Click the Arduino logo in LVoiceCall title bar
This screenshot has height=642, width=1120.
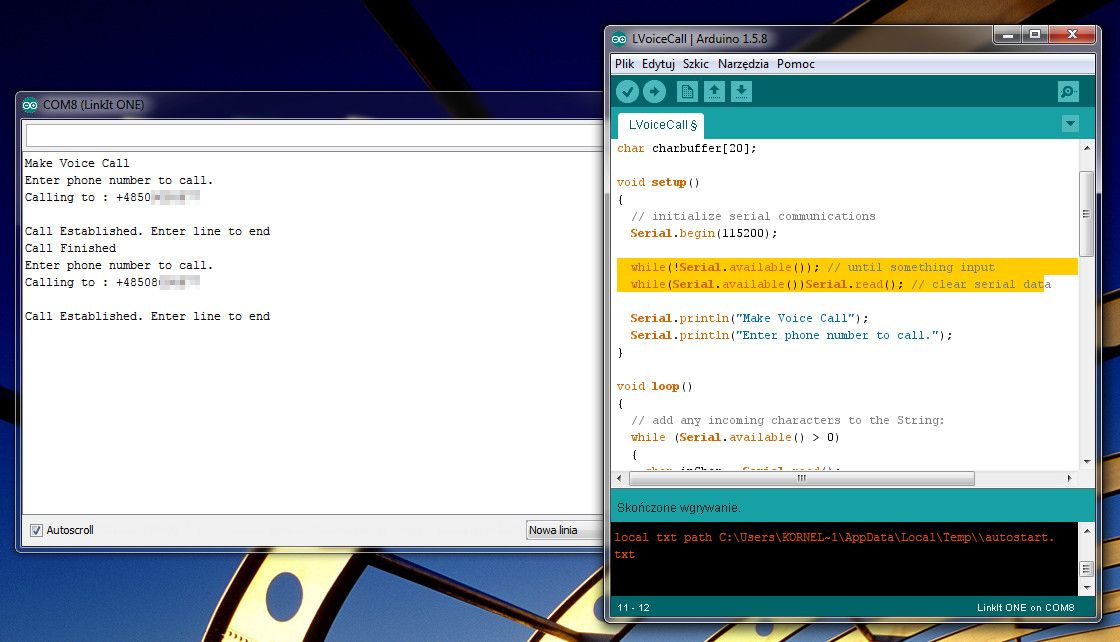point(619,39)
